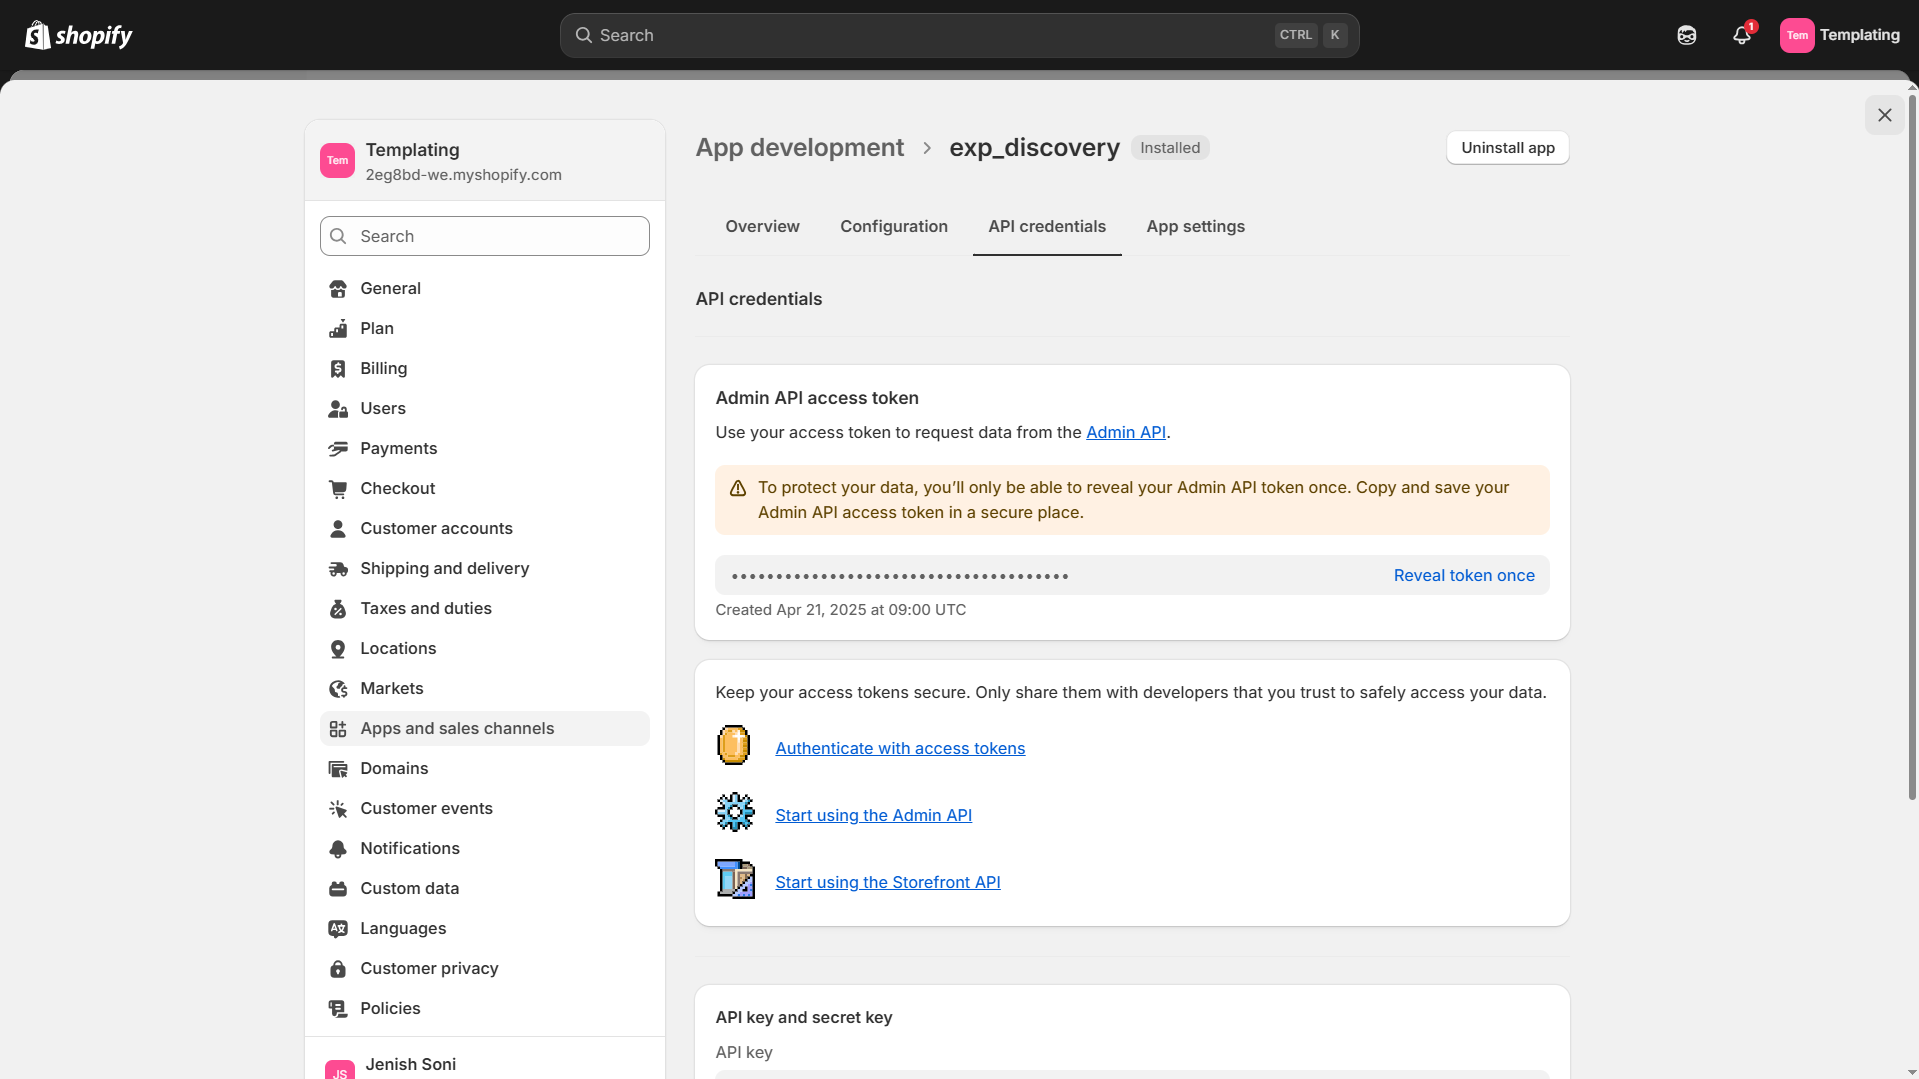Click the Templating store header in sidebar
Screen dimensions: 1919x1079
point(485,161)
